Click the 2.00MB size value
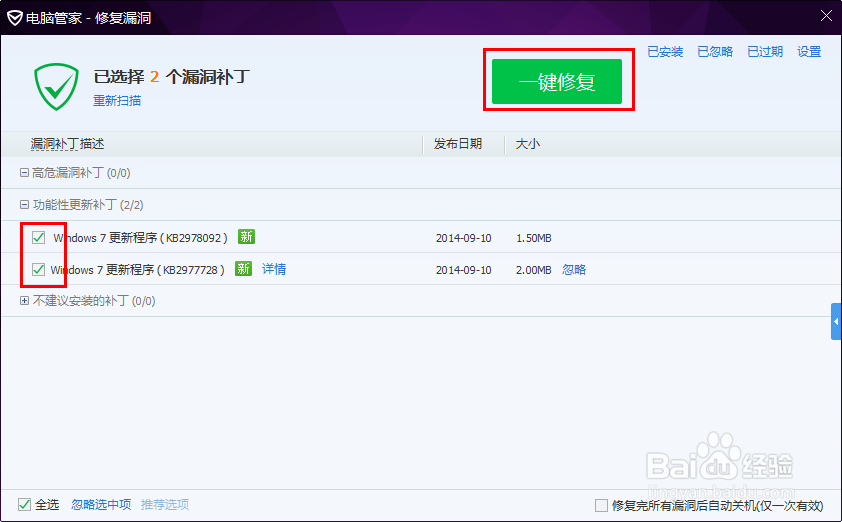Viewport: 842px width, 522px height. pyautogui.click(x=534, y=270)
